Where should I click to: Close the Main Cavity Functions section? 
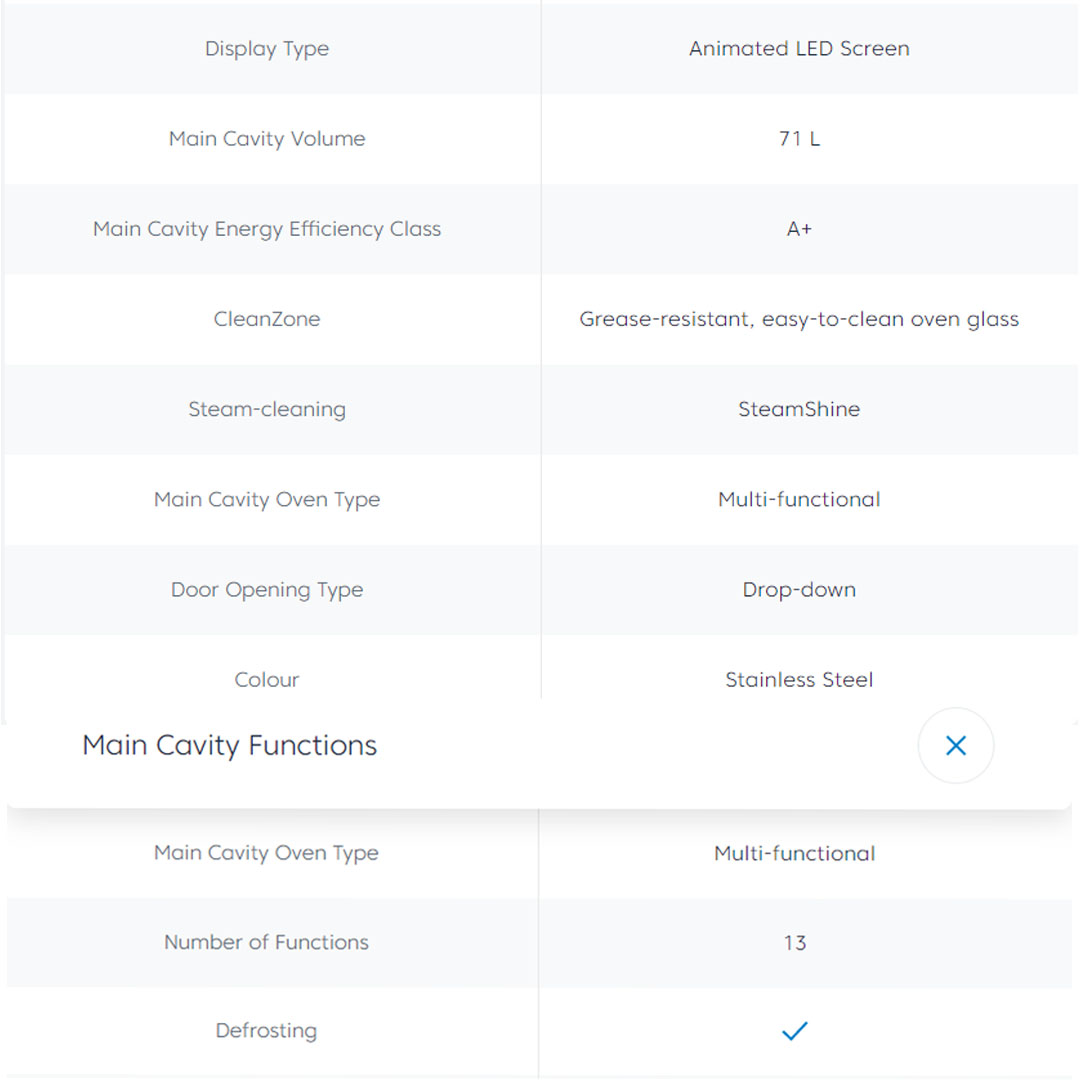pos(955,745)
